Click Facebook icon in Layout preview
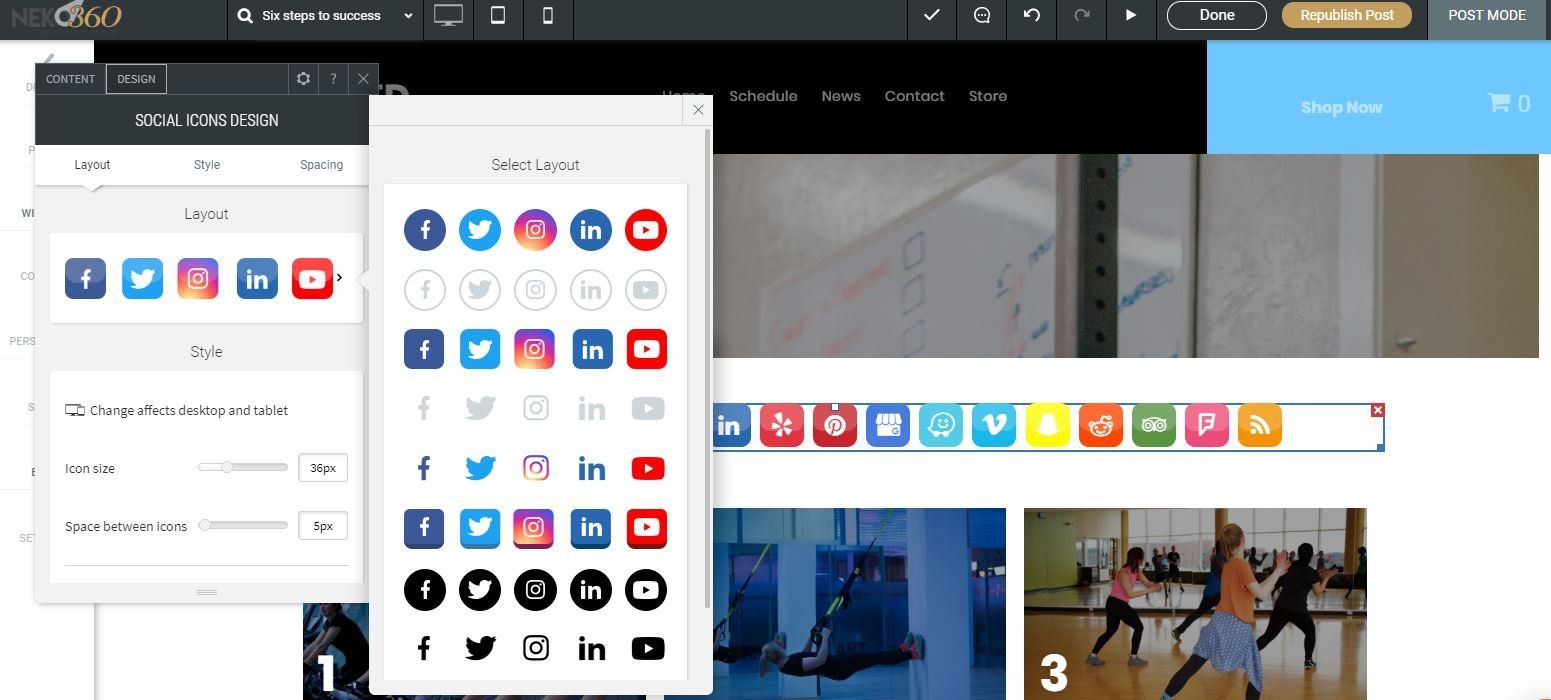 click(85, 279)
